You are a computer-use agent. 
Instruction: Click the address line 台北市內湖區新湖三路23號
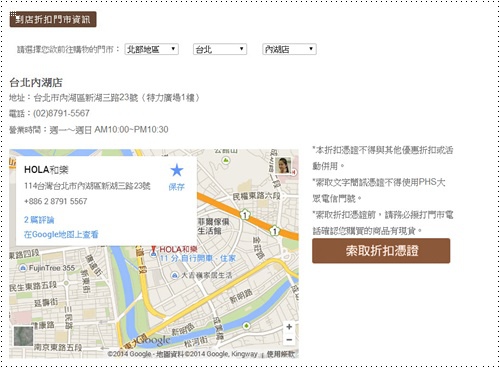86,98
